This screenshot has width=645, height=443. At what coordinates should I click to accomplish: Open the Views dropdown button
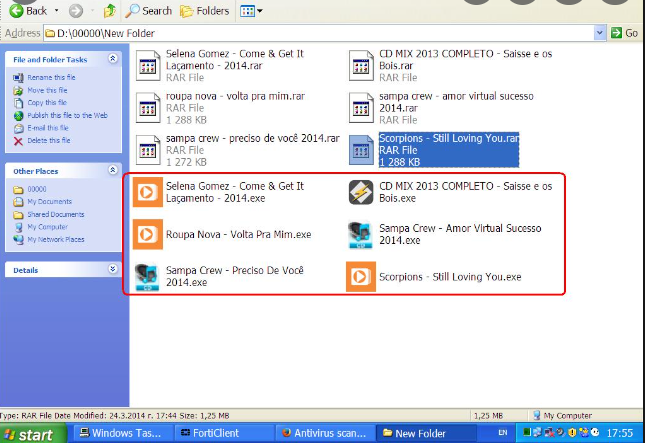[251, 11]
